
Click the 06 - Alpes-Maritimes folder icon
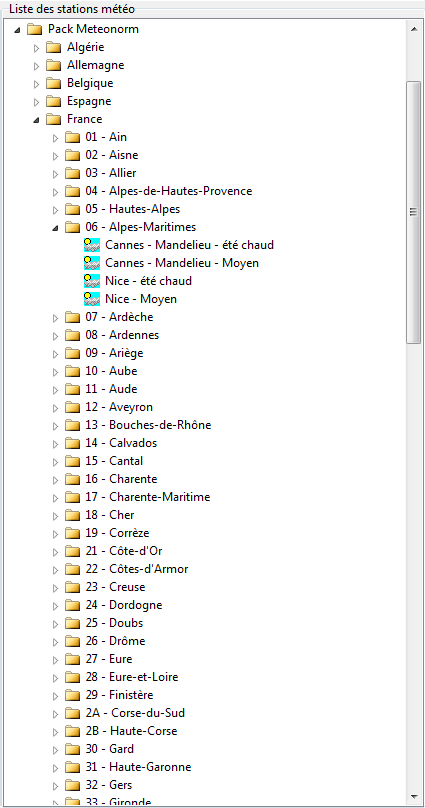(x=72, y=227)
